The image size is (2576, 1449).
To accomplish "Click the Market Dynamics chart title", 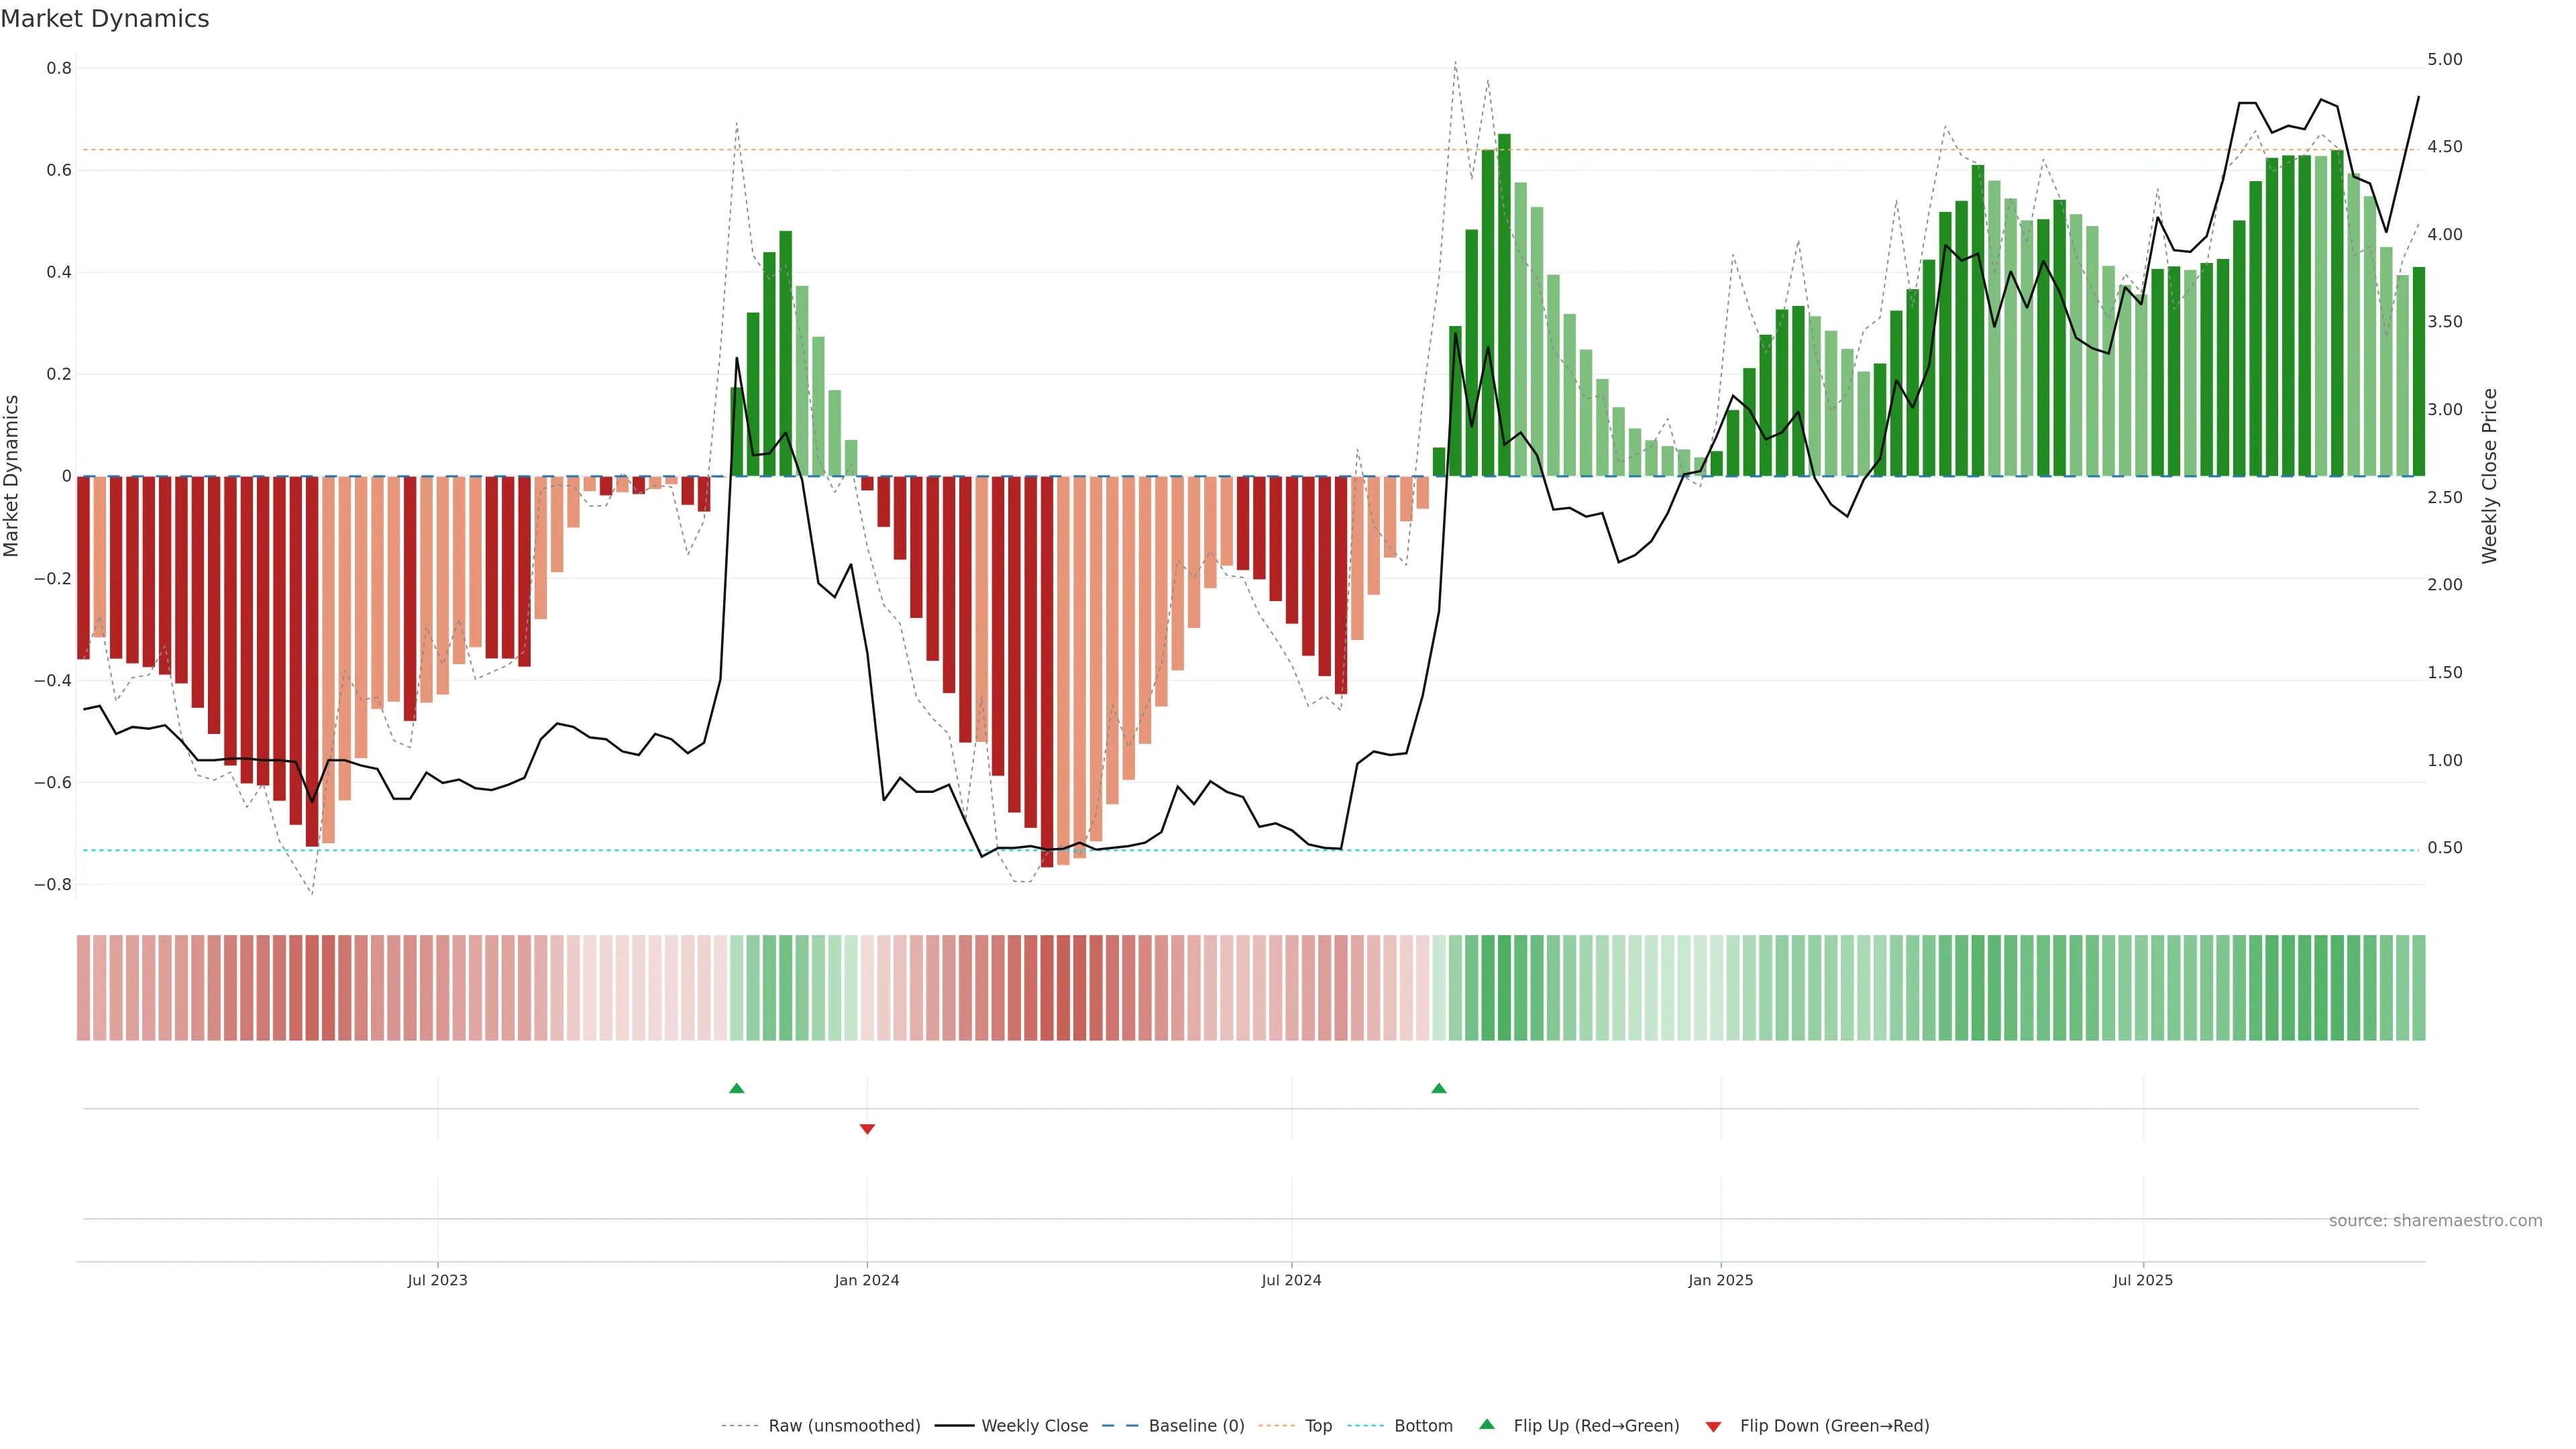I will [105, 19].
